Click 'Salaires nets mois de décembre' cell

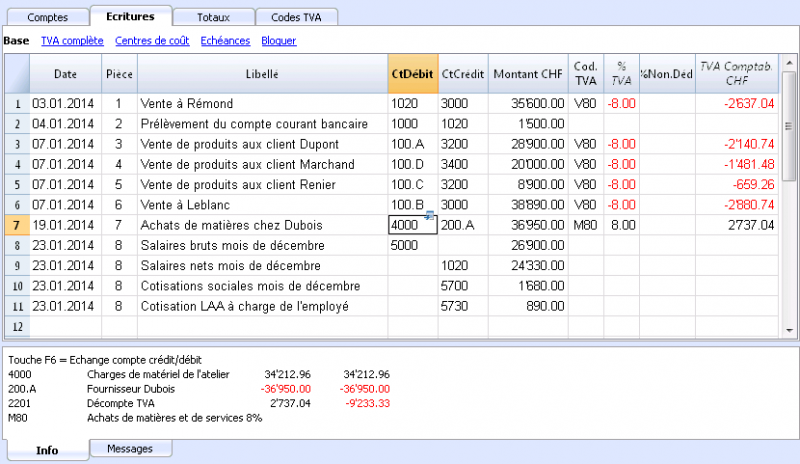point(262,266)
